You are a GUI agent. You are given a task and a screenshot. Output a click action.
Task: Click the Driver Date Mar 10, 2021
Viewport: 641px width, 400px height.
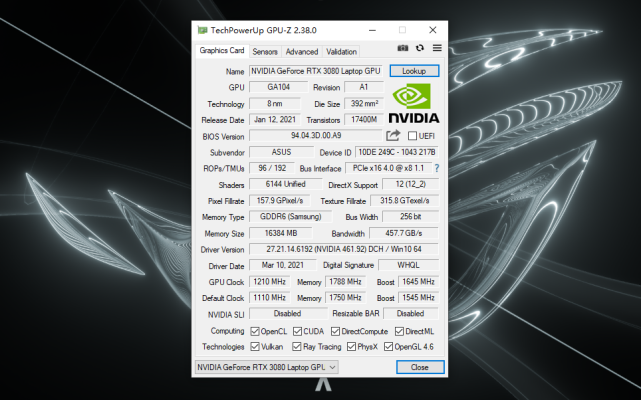click(282, 265)
